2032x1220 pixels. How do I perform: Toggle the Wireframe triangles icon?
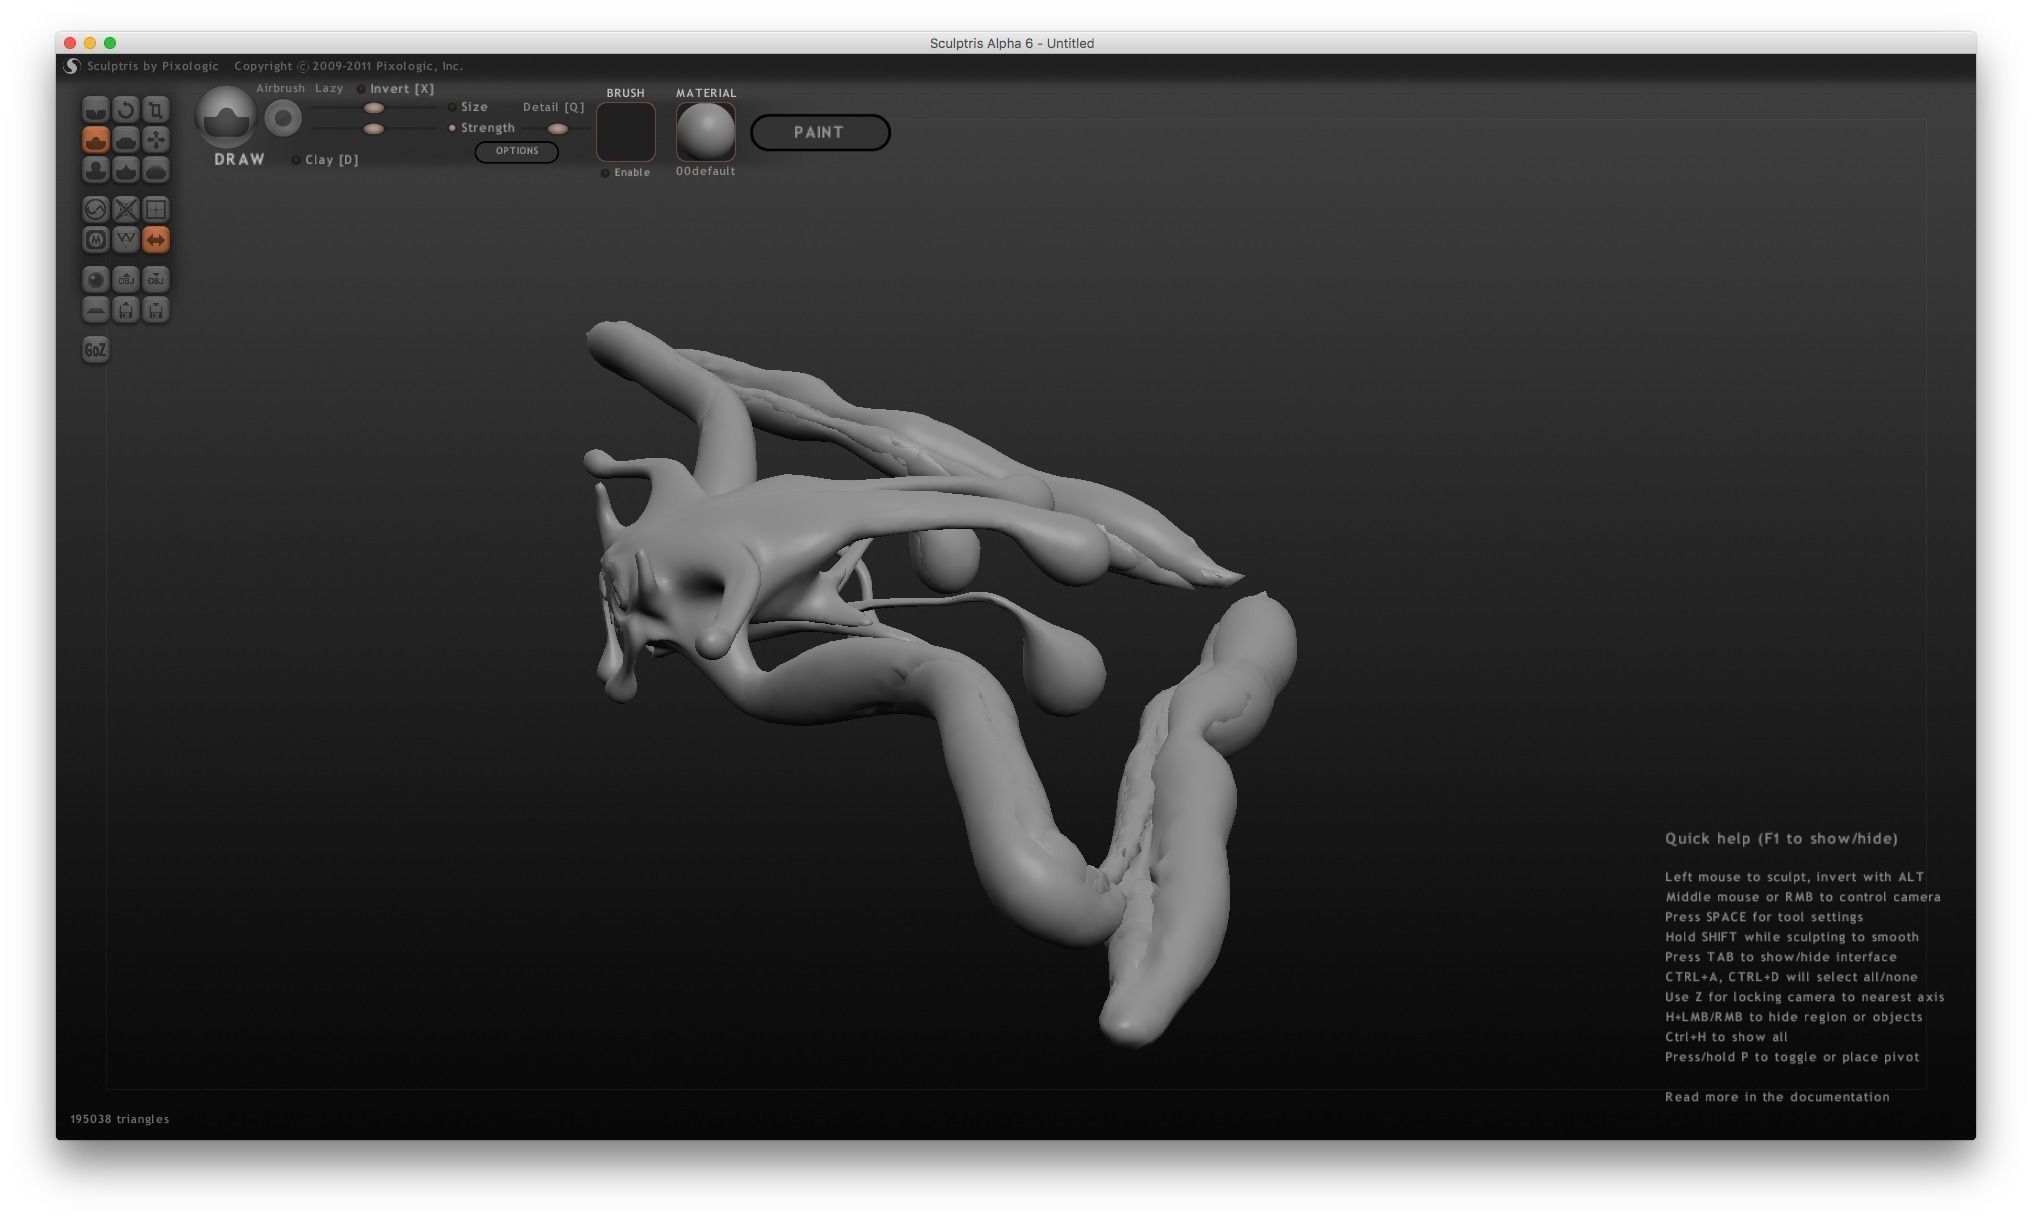pyautogui.click(x=125, y=240)
